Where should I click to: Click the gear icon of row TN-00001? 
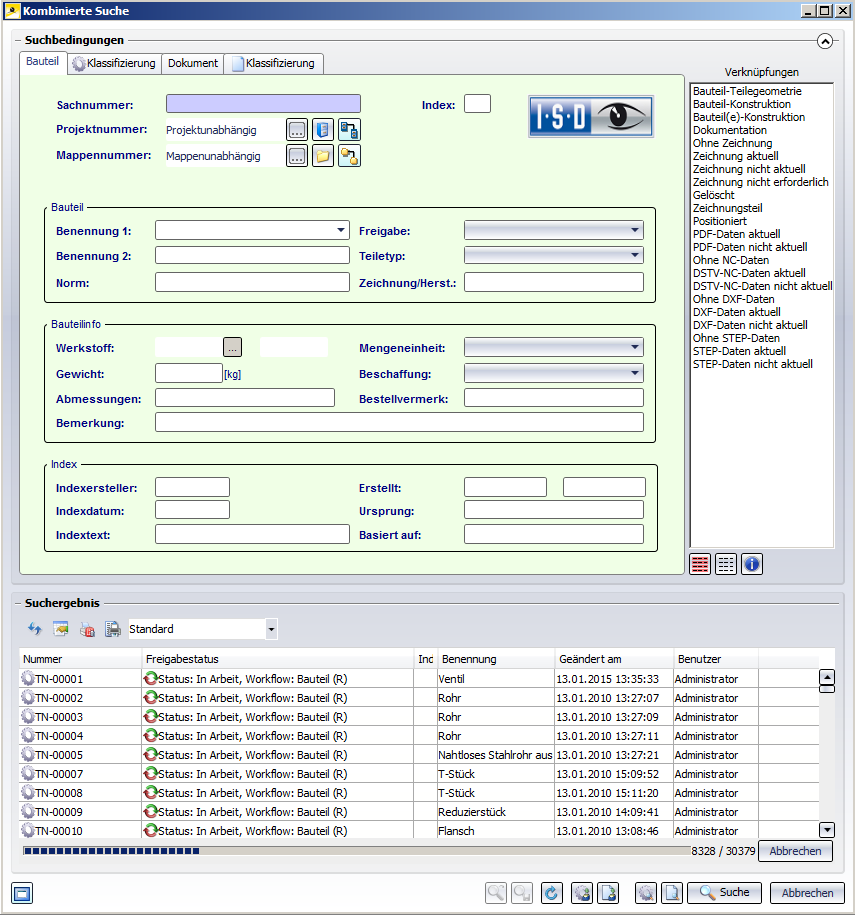coord(27,678)
